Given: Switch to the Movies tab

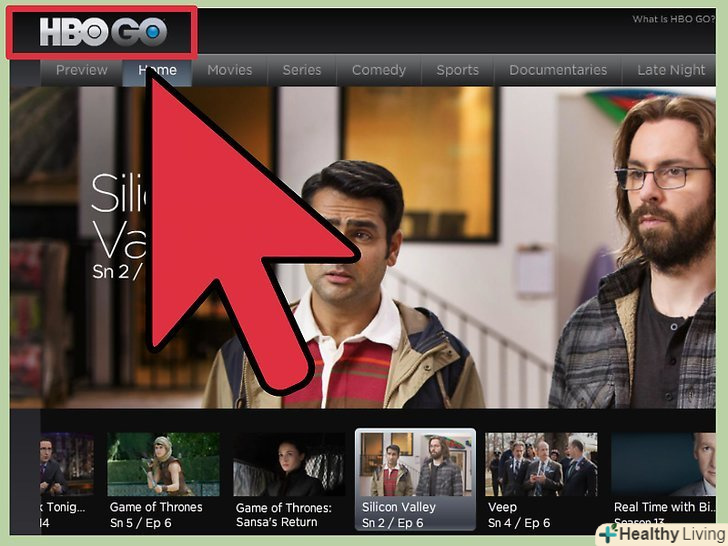Looking at the screenshot, I should (x=230, y=70).
